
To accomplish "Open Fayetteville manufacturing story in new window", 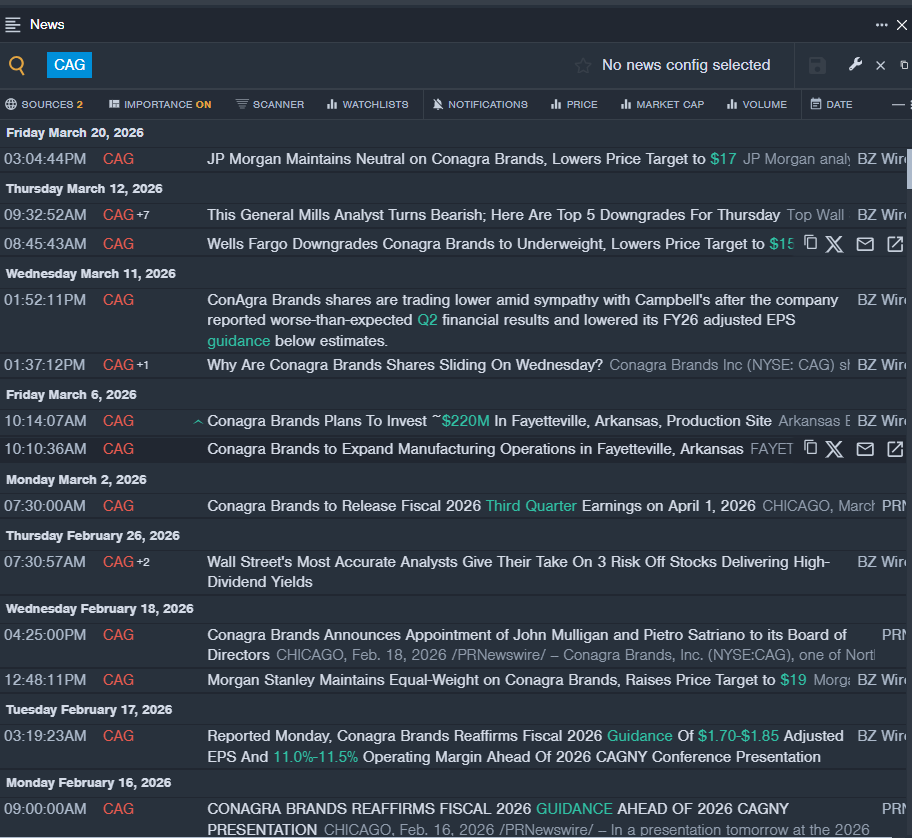I will click(x=895, y=449).
